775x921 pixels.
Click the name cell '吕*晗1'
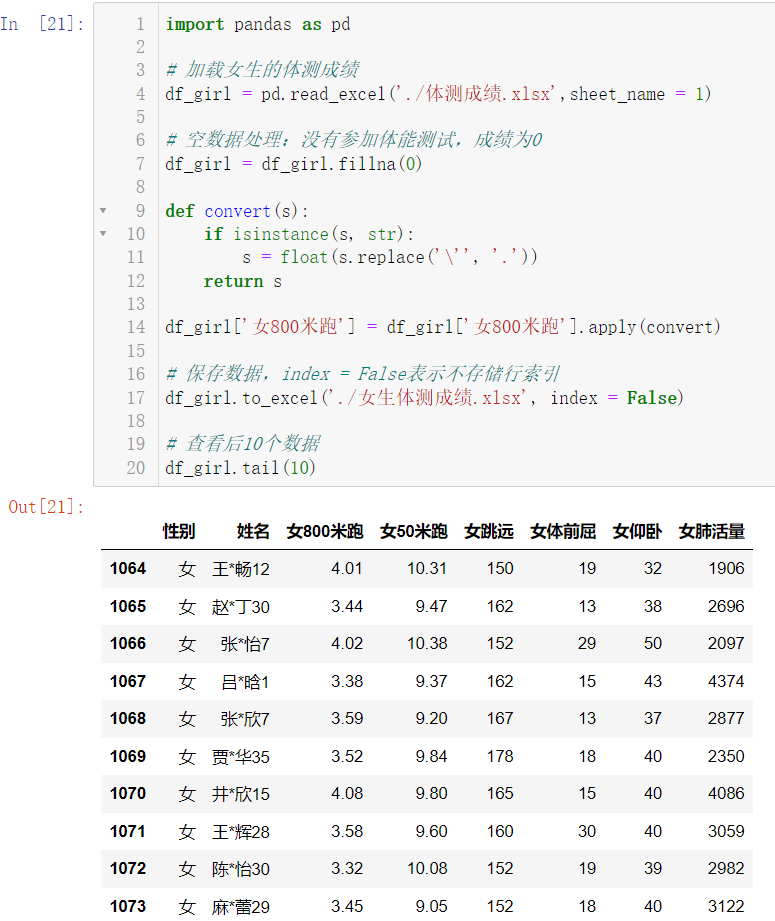tap(245, 682)
